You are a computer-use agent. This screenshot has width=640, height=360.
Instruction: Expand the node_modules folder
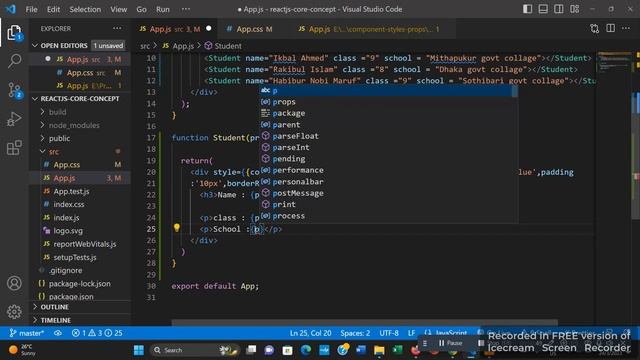pos(80,125)
